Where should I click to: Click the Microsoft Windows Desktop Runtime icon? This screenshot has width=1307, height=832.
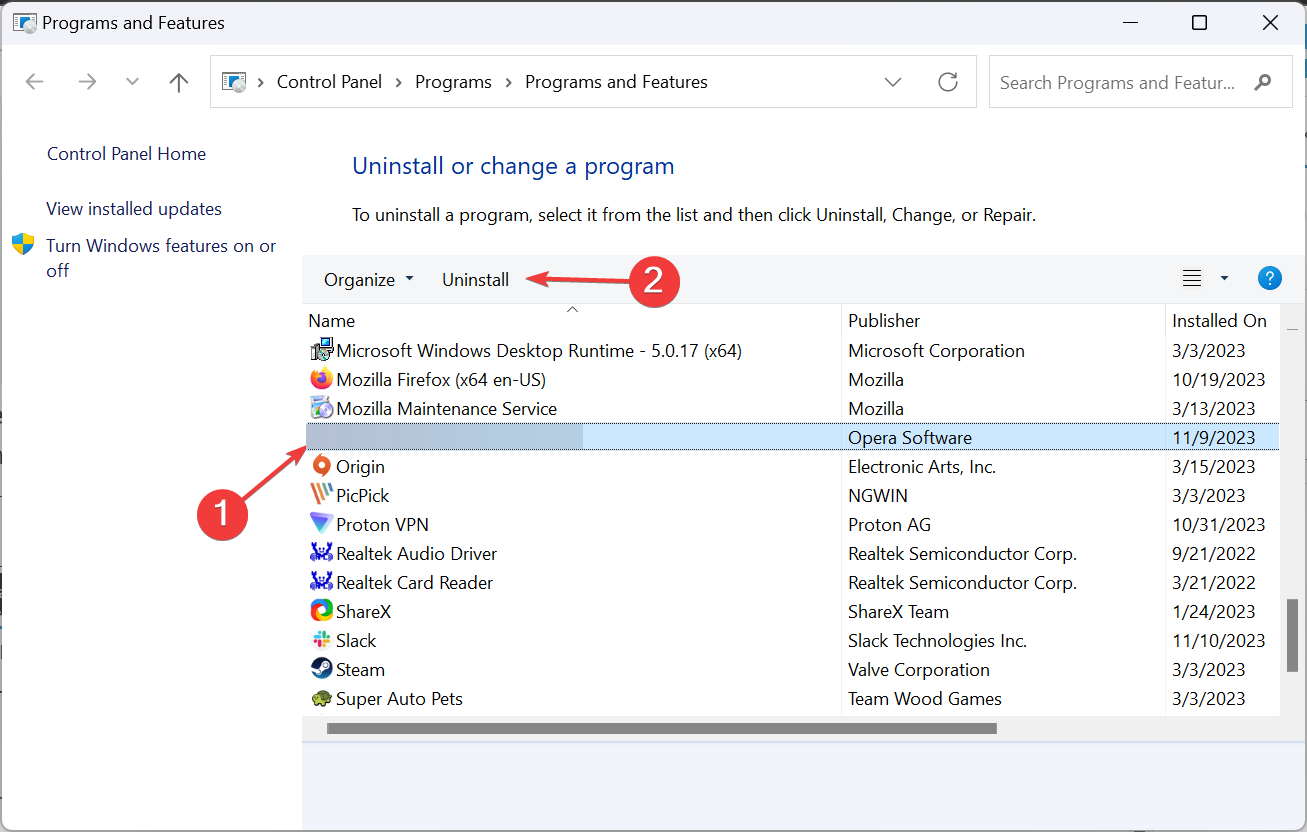tap(321, 350)
